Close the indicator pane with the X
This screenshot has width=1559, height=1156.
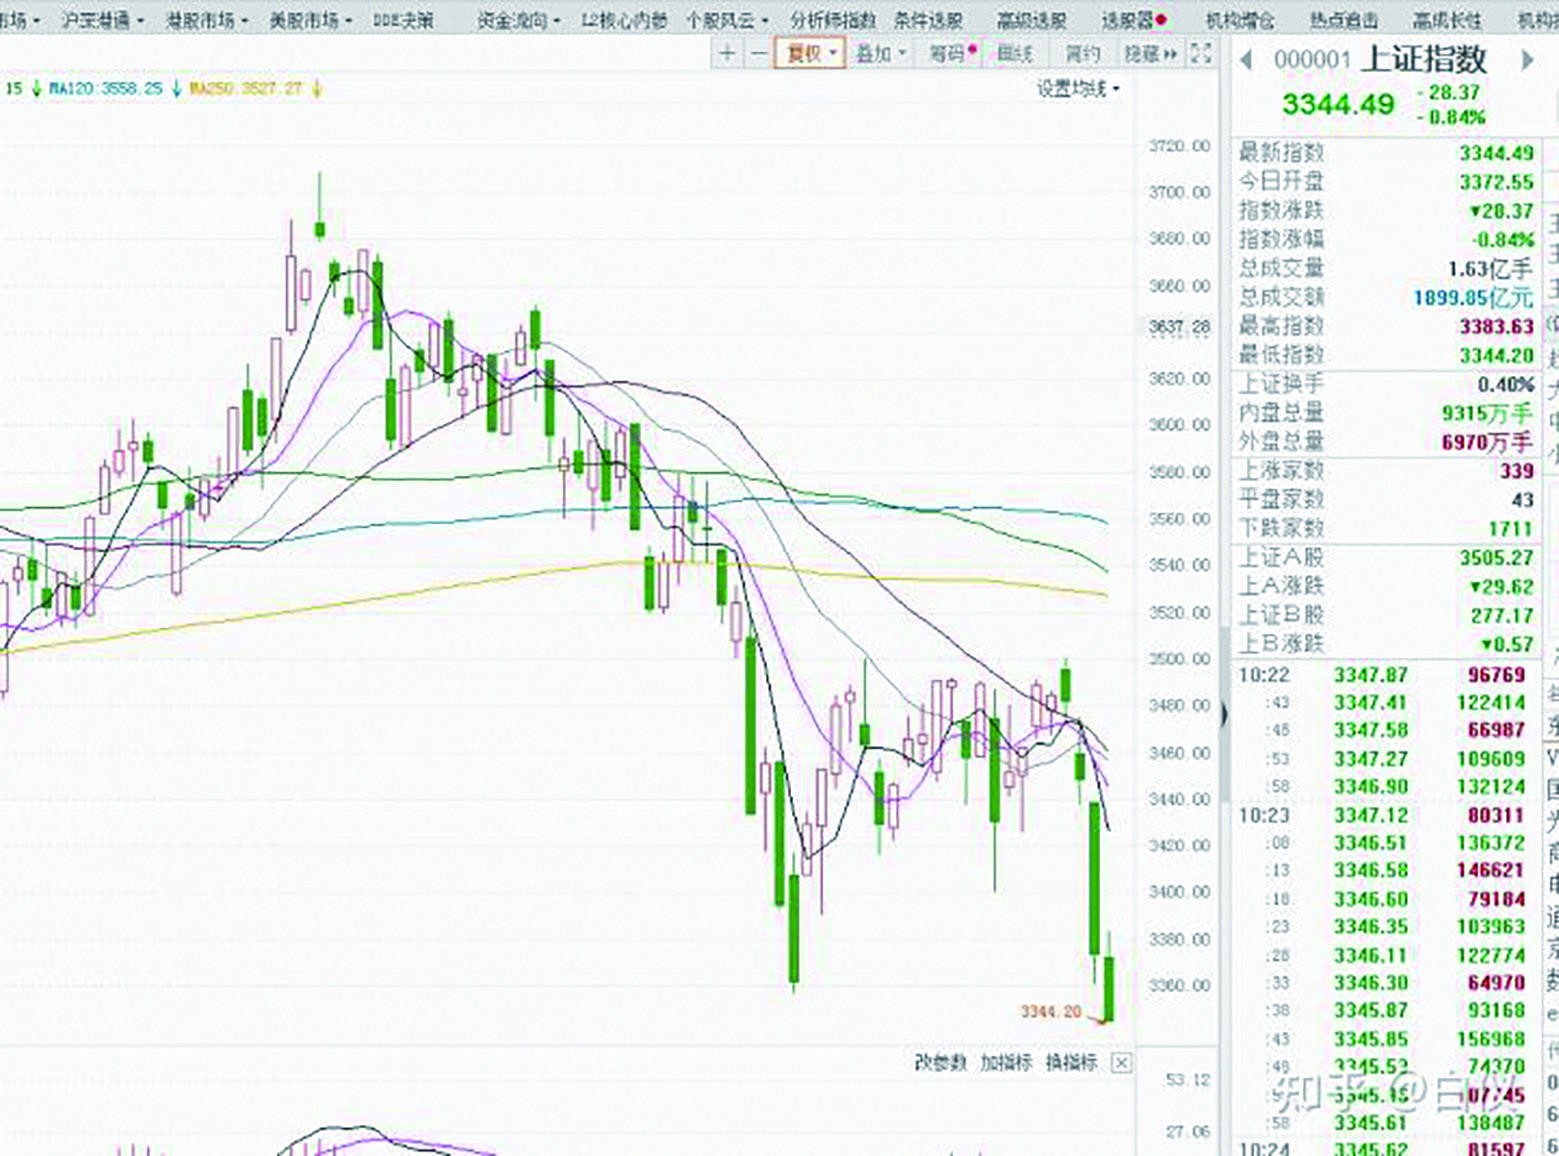[1121, 1064]
